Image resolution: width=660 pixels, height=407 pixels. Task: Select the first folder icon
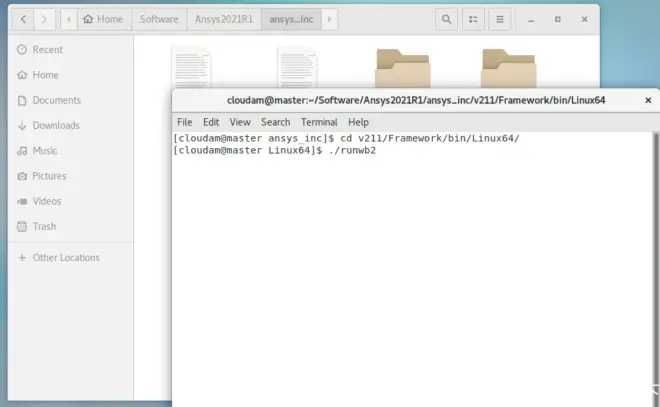[403, 69]
